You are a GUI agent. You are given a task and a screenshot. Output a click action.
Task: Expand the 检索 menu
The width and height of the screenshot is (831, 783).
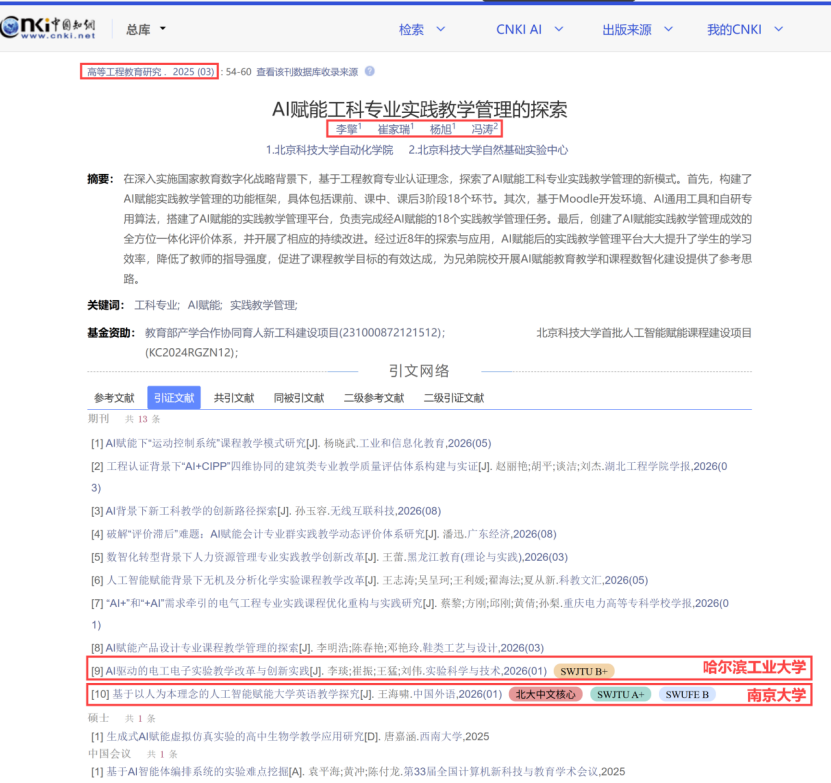[422, 29]
